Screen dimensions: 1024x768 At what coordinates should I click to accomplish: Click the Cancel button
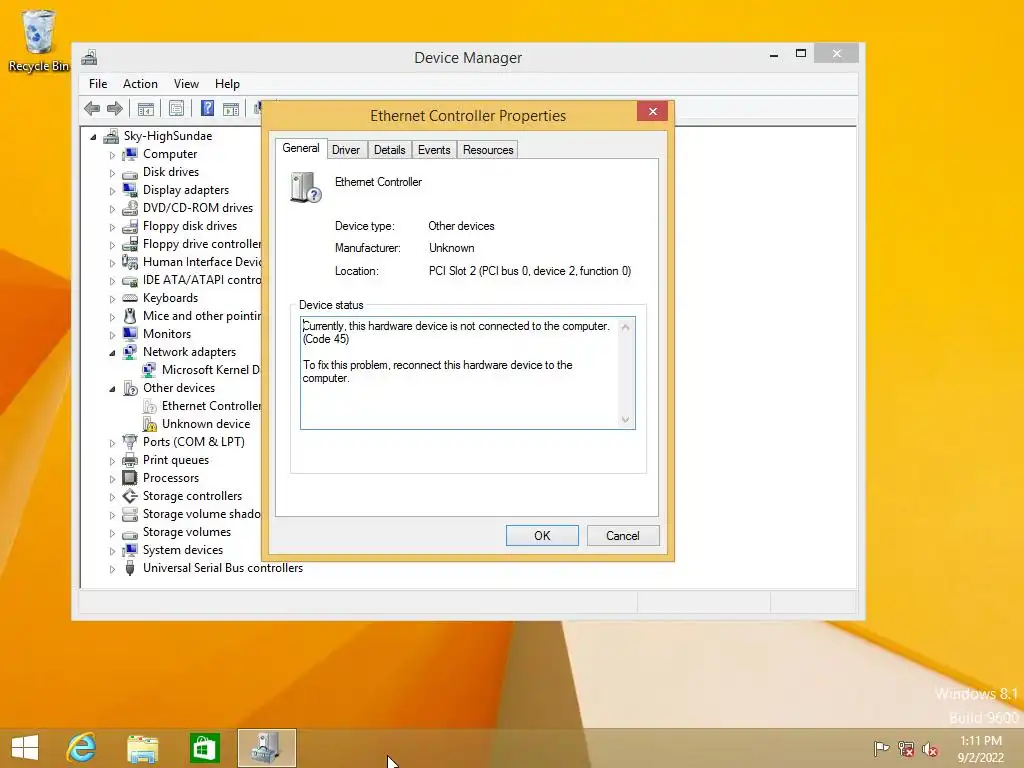point(623,536)
